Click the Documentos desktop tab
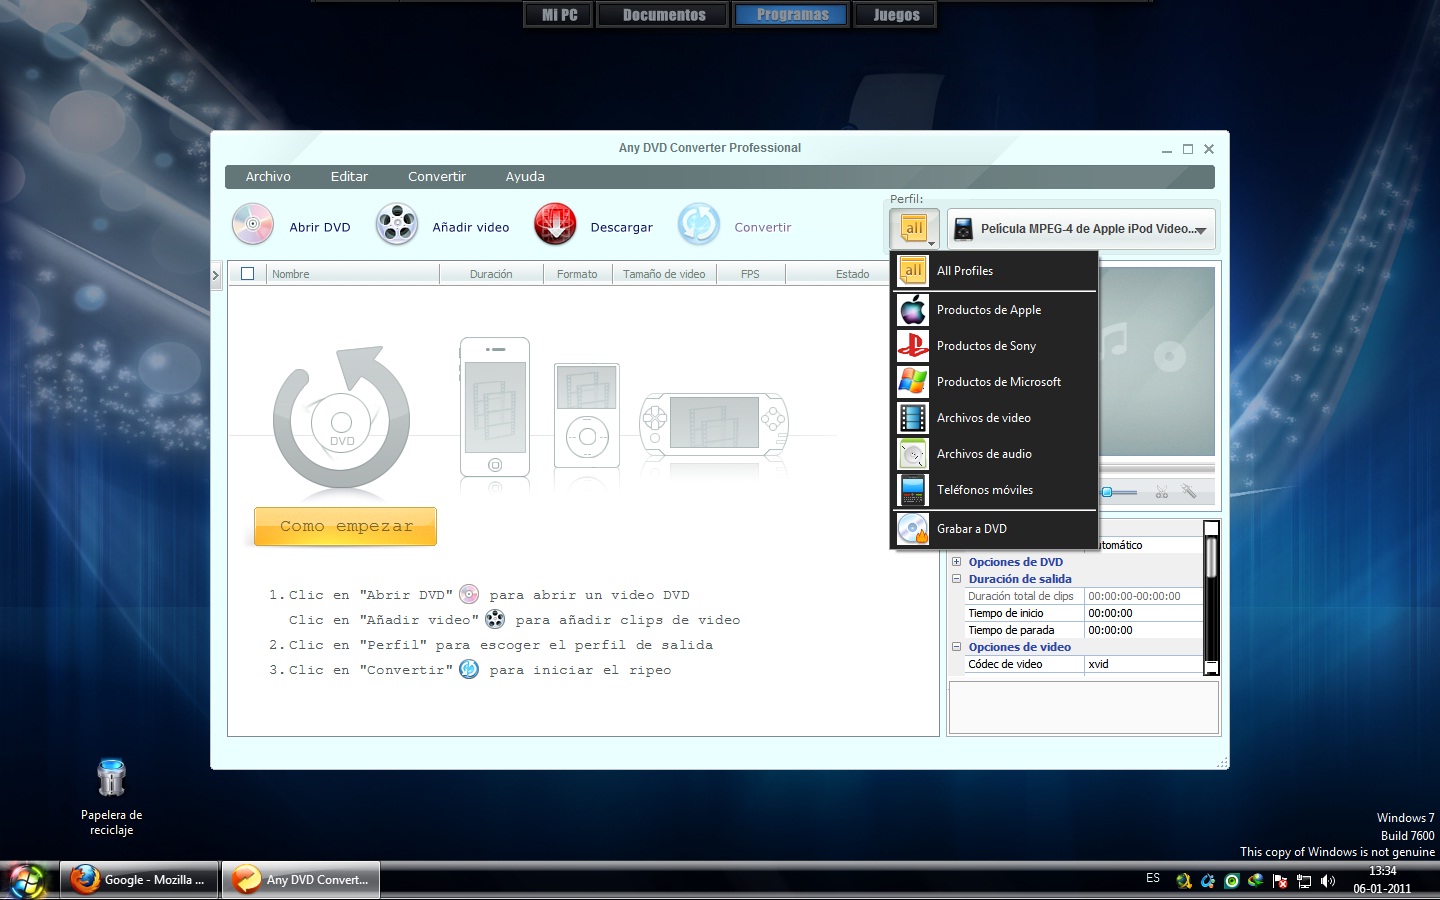This screenshot has width=1440, height=900. click(x=663, y=15)
